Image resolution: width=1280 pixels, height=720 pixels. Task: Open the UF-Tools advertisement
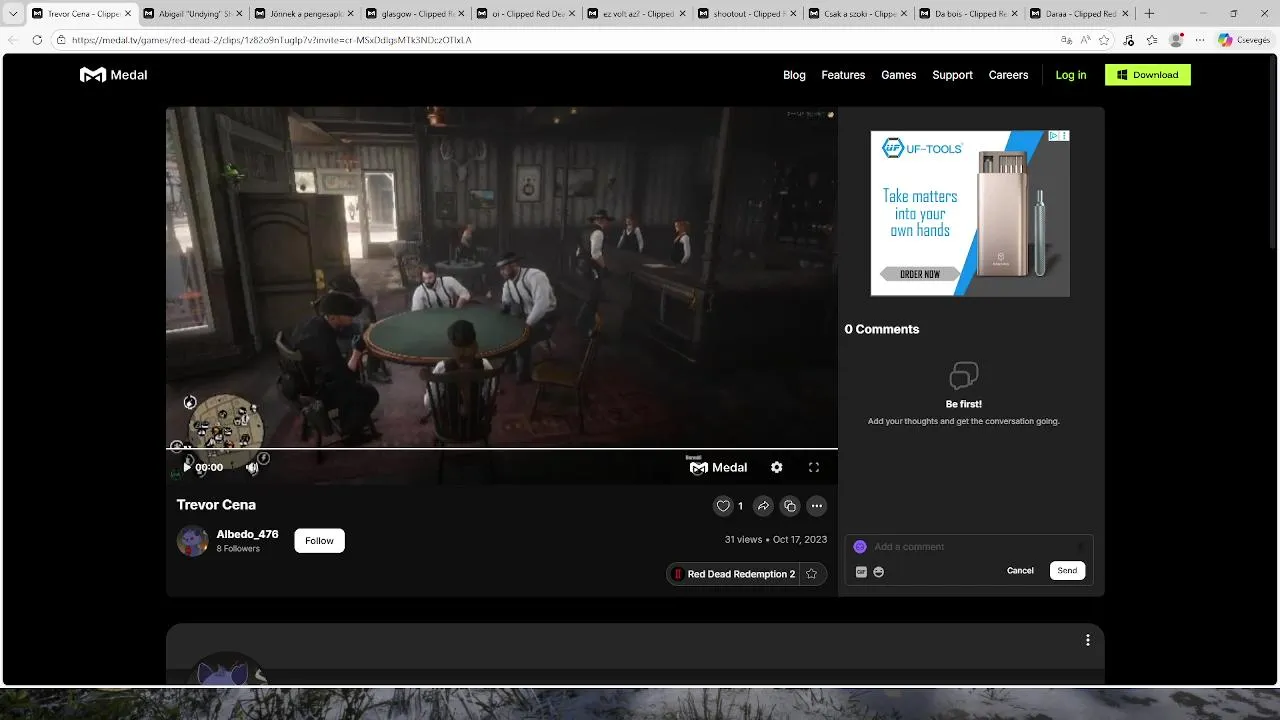(x=970, y=213)
